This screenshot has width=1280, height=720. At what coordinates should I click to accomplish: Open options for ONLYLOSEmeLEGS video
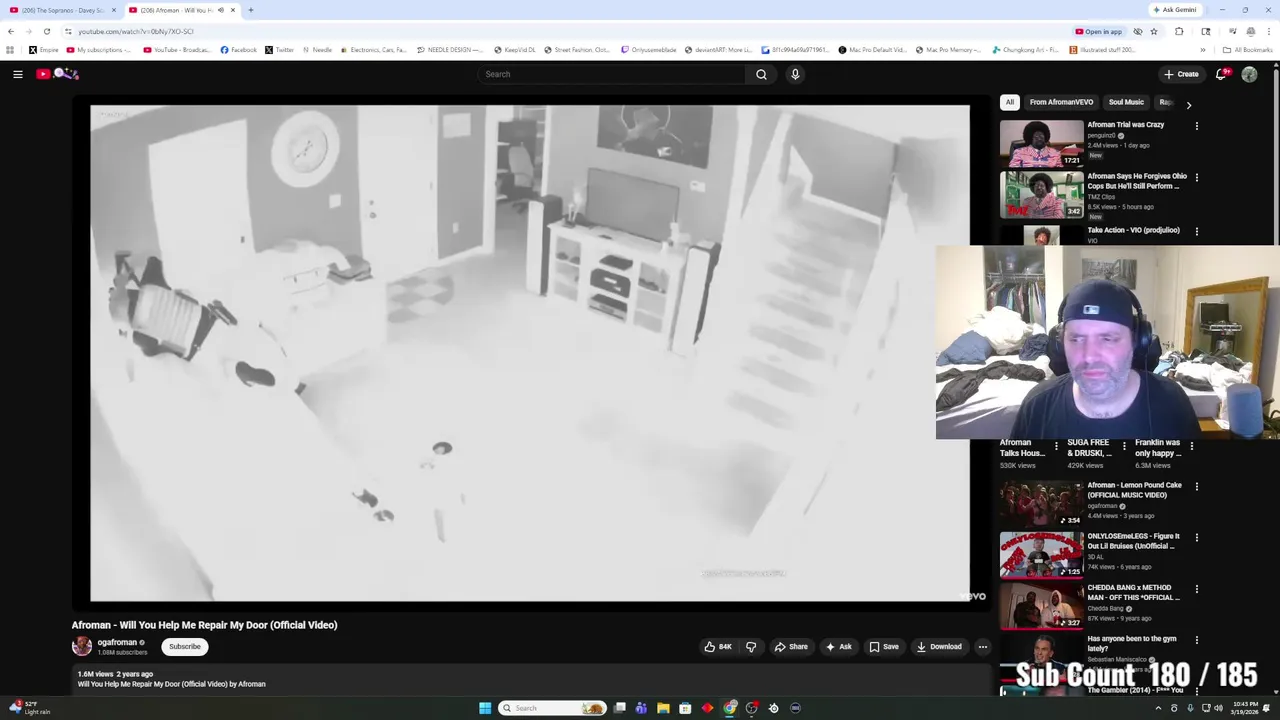pyautogui.click(x=1196, y=538)
